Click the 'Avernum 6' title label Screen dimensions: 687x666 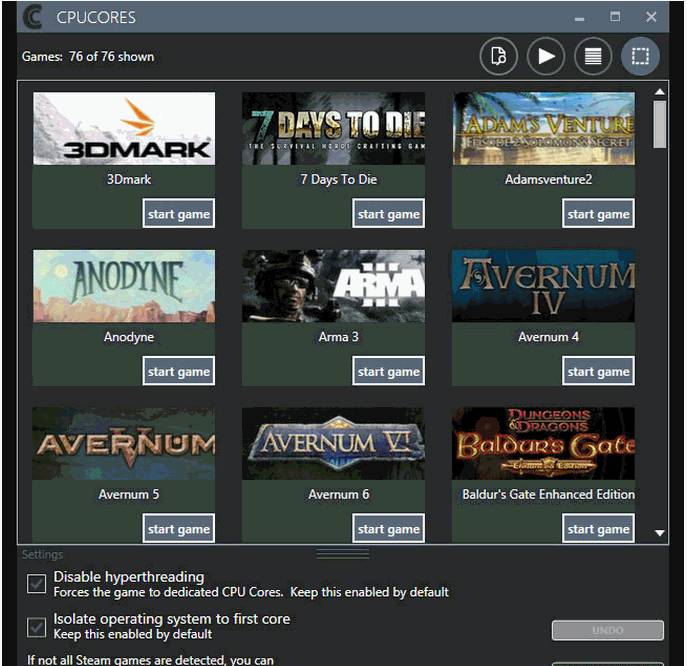(339, 494)
